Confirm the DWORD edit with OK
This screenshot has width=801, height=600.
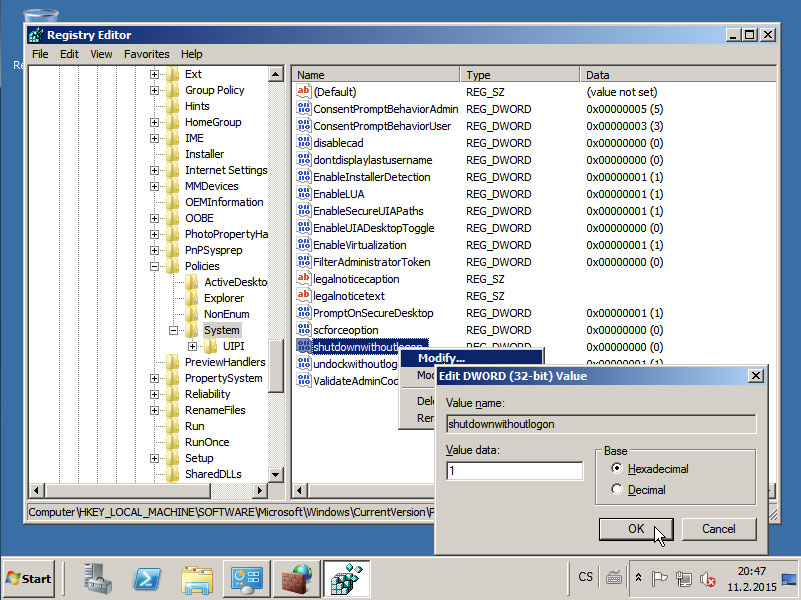(635, 529)
